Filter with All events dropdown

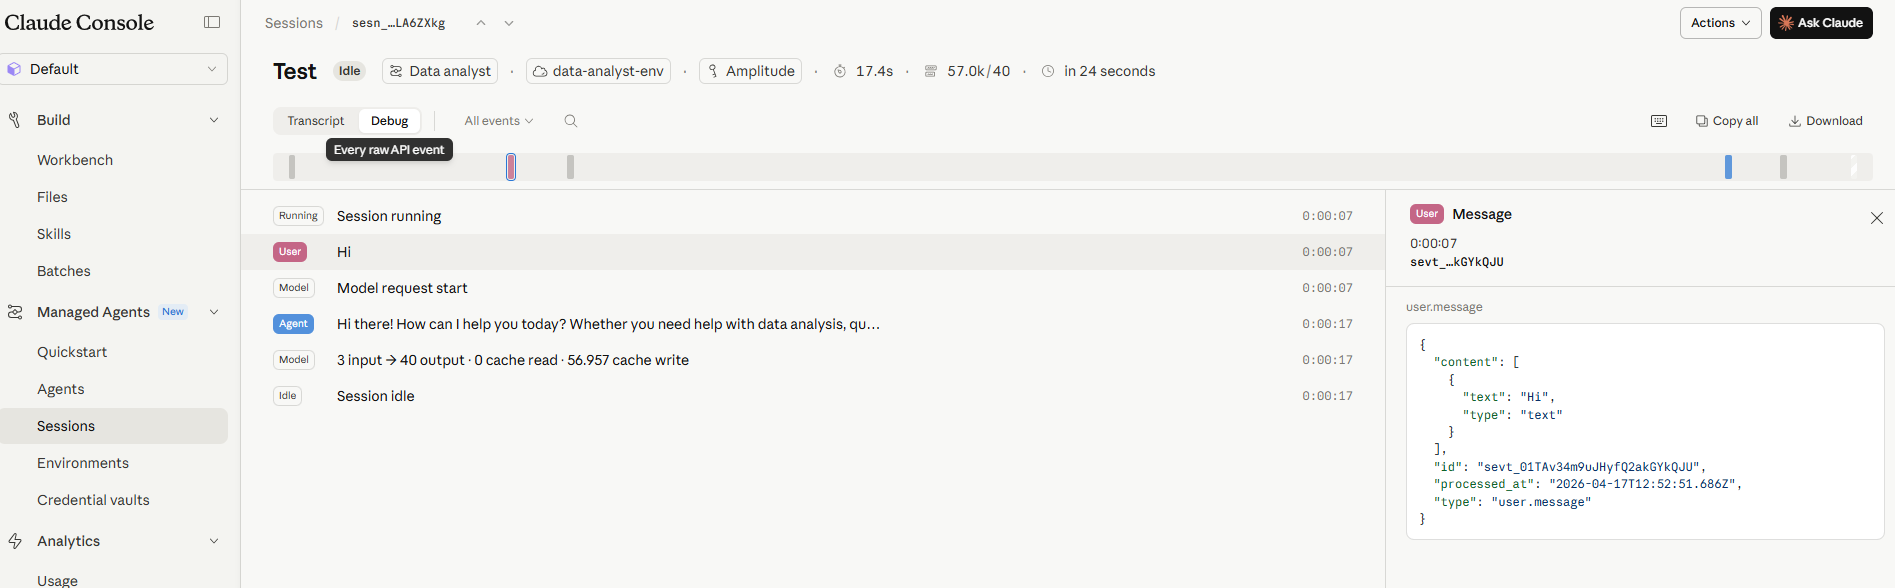[x=499, y=121]
